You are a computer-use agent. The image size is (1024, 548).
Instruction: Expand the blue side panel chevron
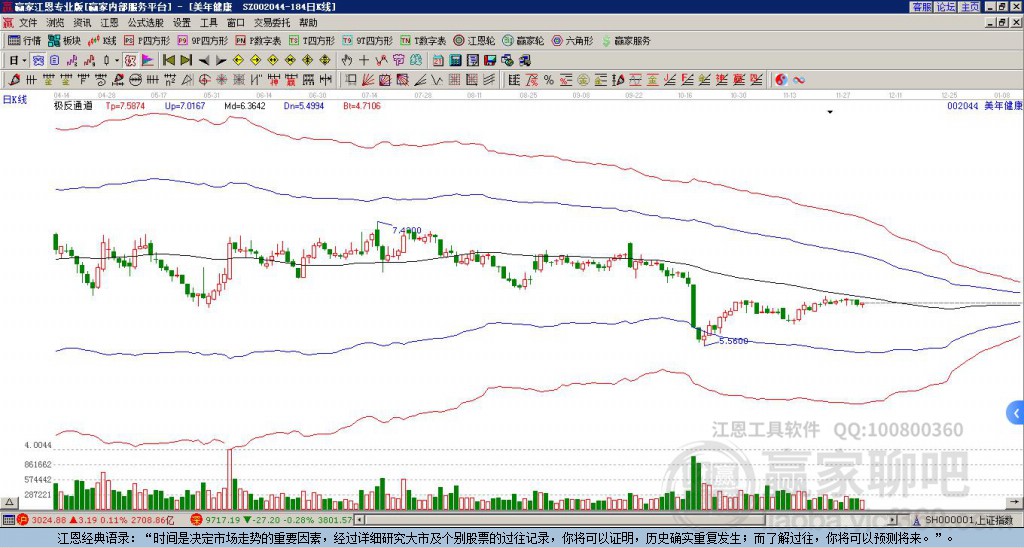(x=1016, y=413)
